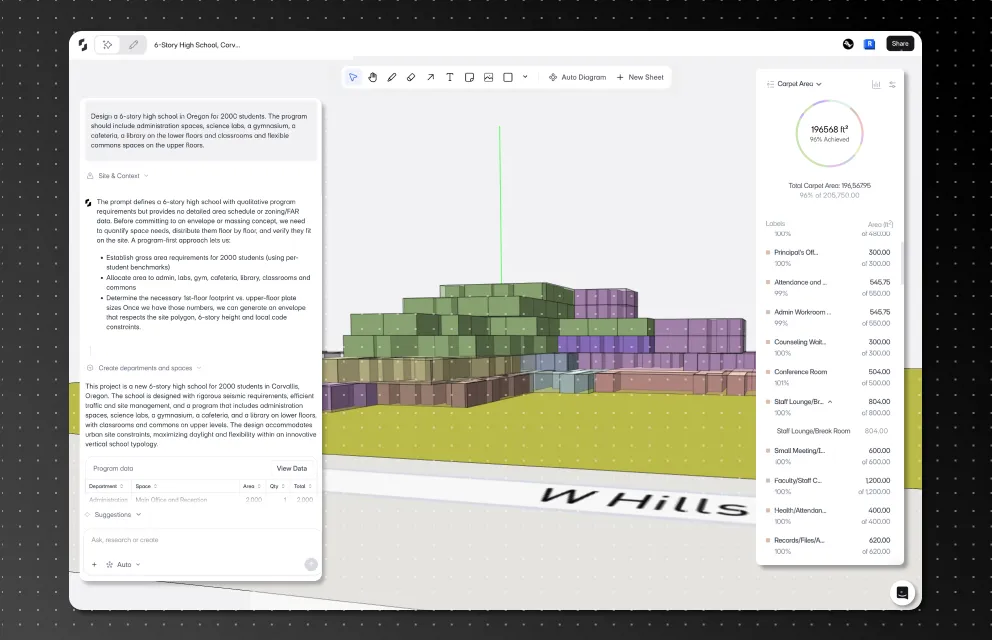Click the Share button
This screenshot has height=640, width=992.
click(900, 44)
